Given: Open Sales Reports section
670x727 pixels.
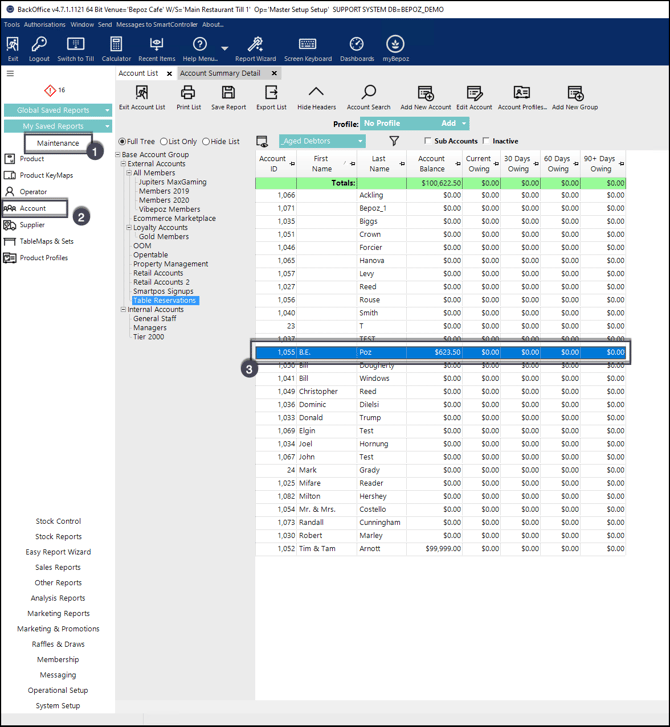Looking at the screenshot, I should [x=58, y=567].
